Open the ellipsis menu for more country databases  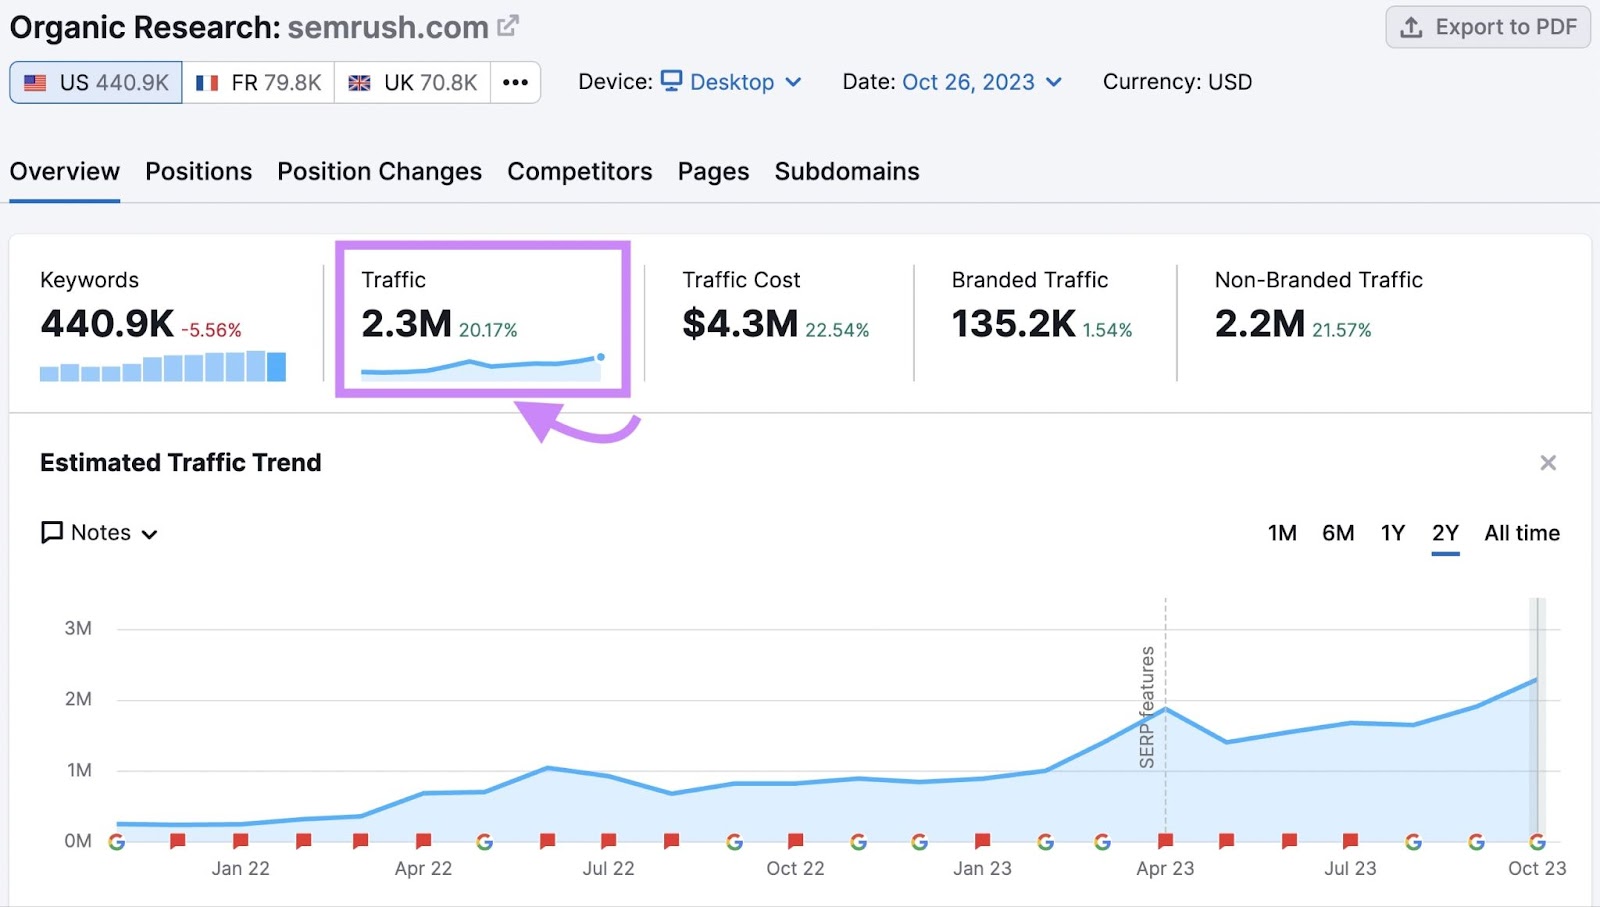pos(515,82)
